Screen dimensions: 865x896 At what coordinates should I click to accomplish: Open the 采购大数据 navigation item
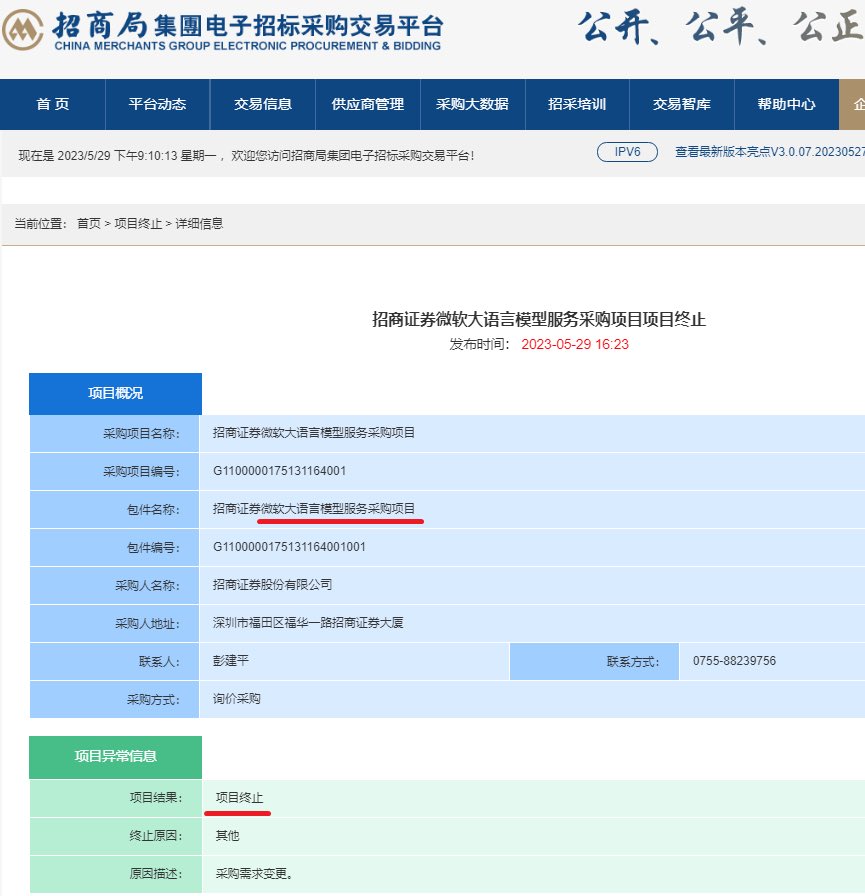click(x=472, y=104)
